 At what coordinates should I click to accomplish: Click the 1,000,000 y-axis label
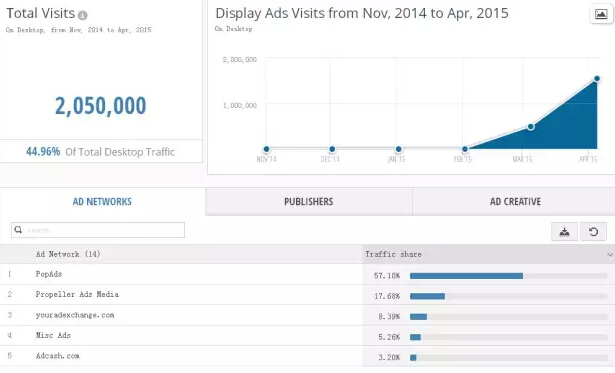pyautogui.click(x=240, y=106)
